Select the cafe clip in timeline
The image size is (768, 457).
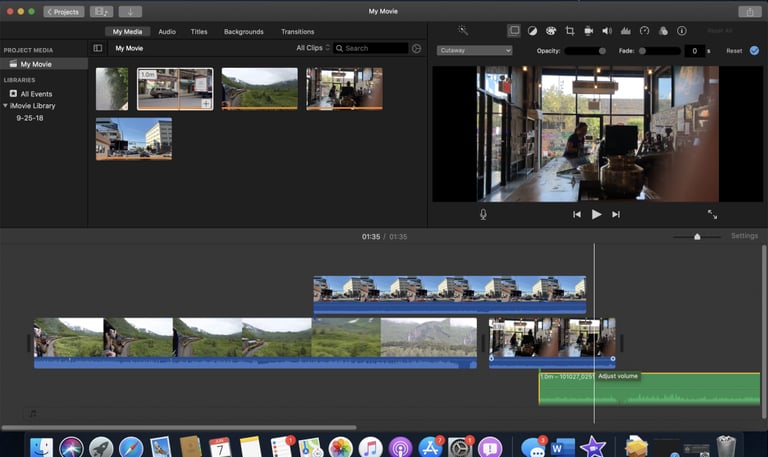[x=552, y=343]
